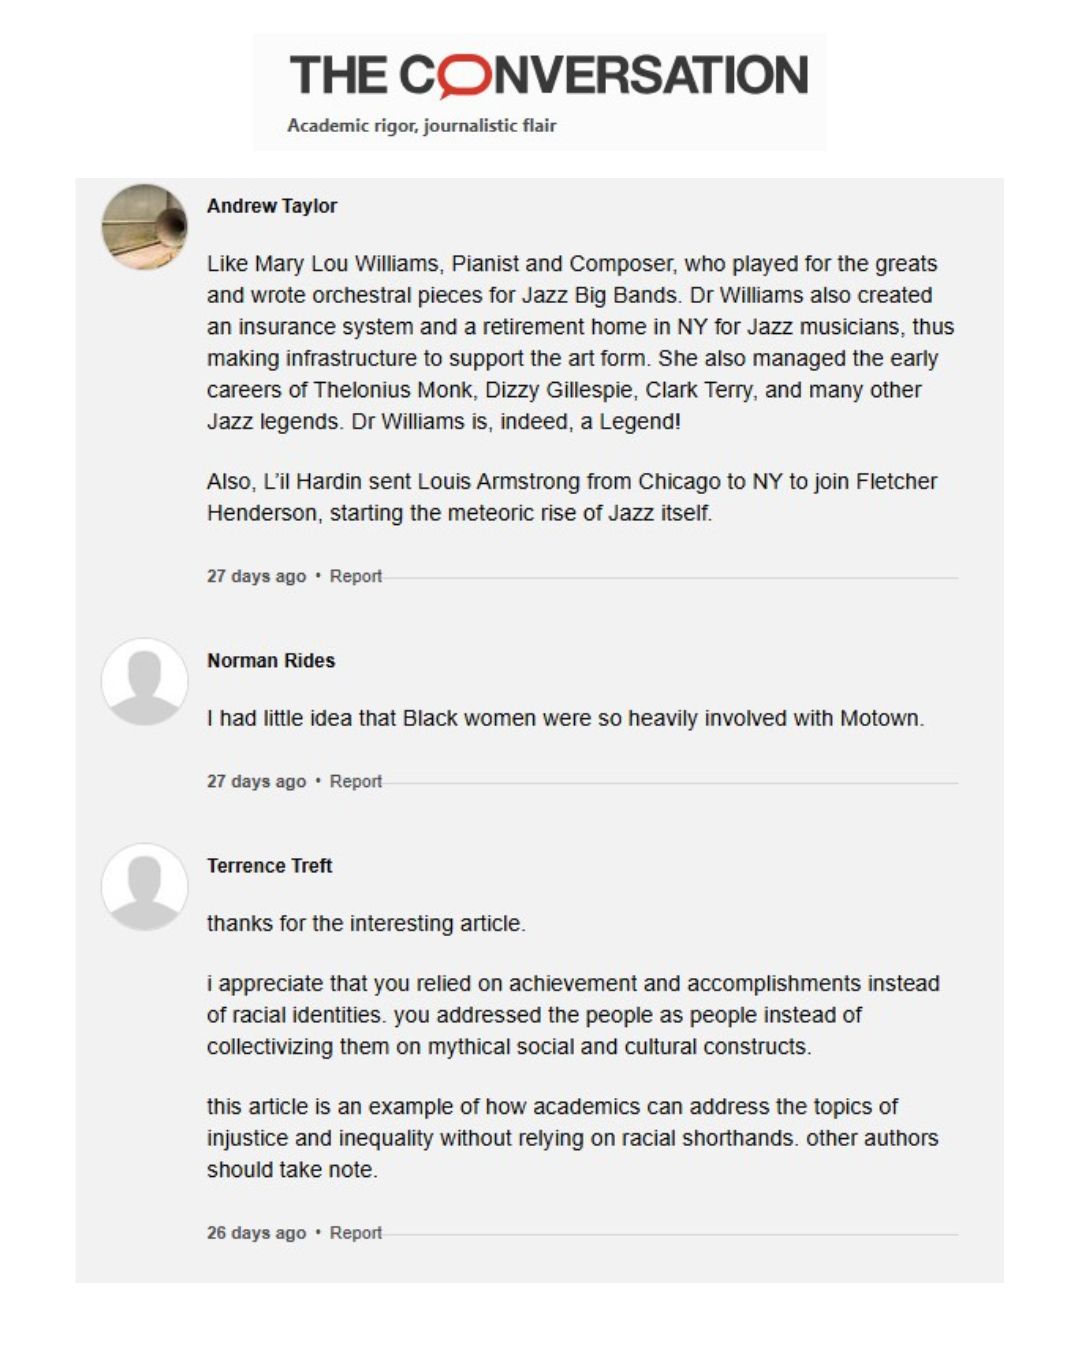Report Norman Rides' comment
1080x1350 pixels.
356,781
